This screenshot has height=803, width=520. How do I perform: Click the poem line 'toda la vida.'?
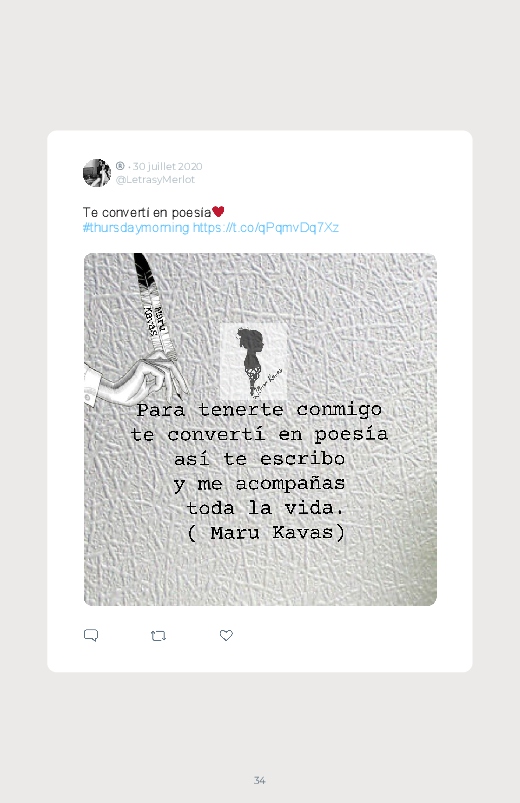pyautogui.click(x=265, y=508)
